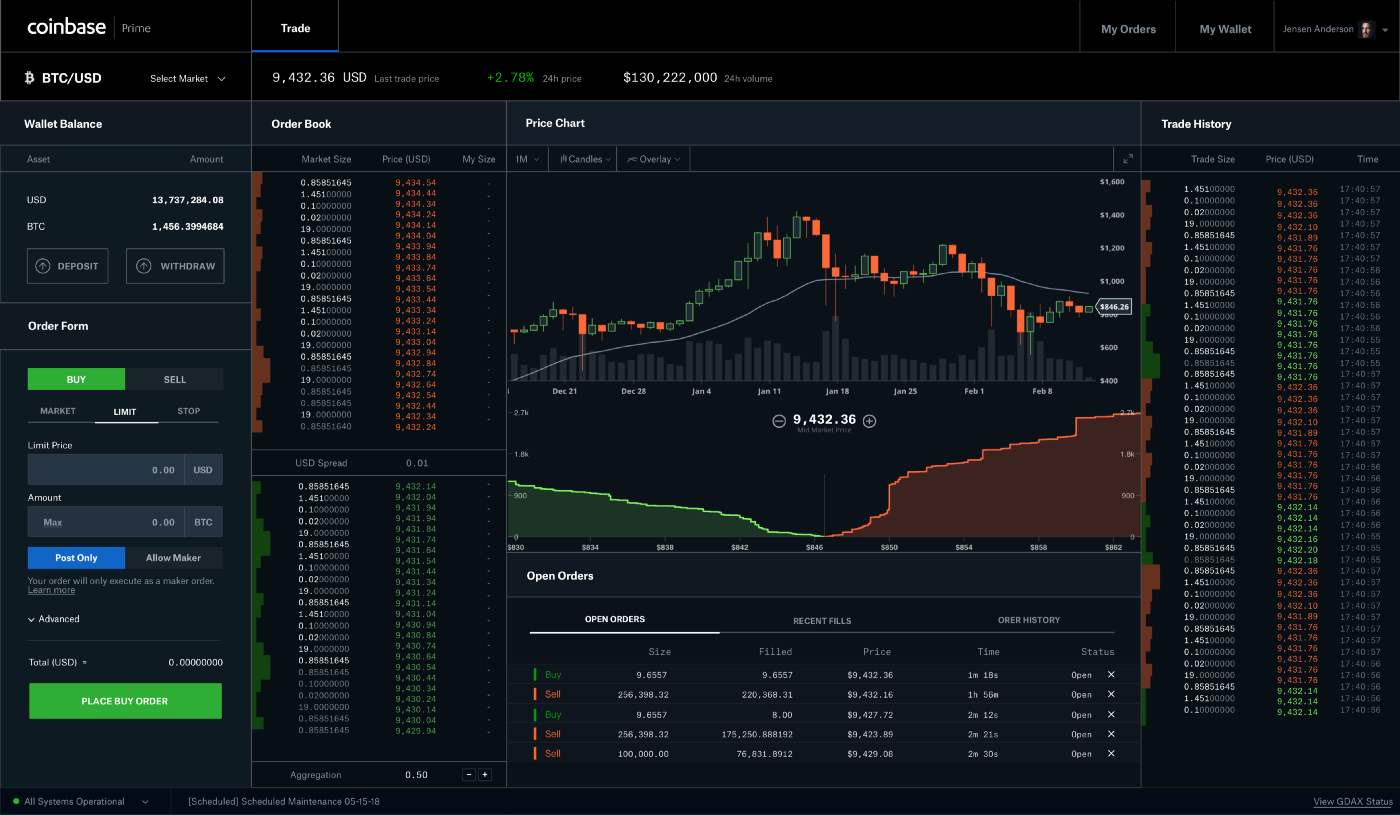
Task: Click the Bitcoin icon beside BTC/USD
Action: coord(28,76)
